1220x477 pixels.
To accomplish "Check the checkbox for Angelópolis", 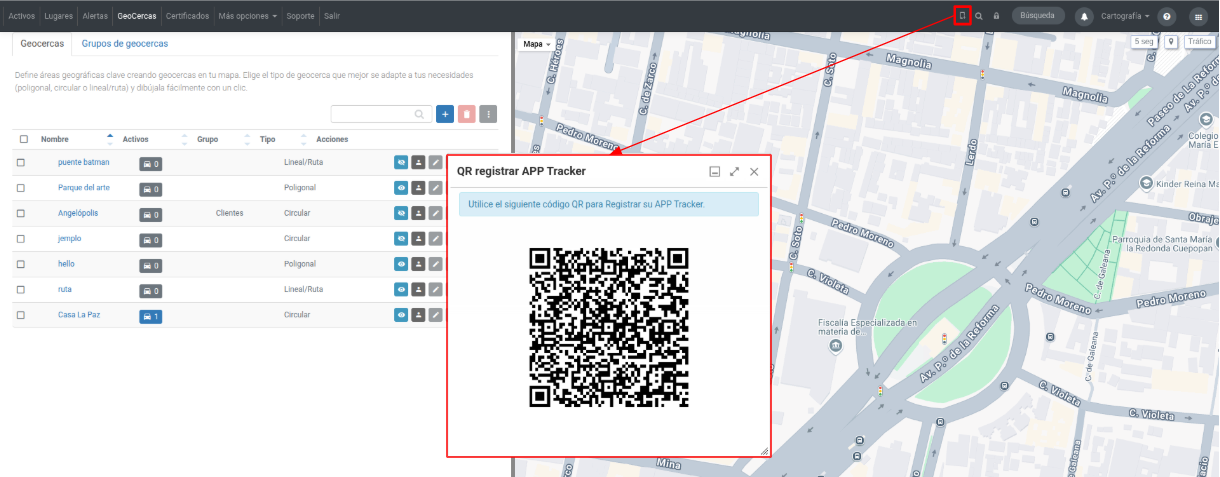I will (x=20, y=213).
